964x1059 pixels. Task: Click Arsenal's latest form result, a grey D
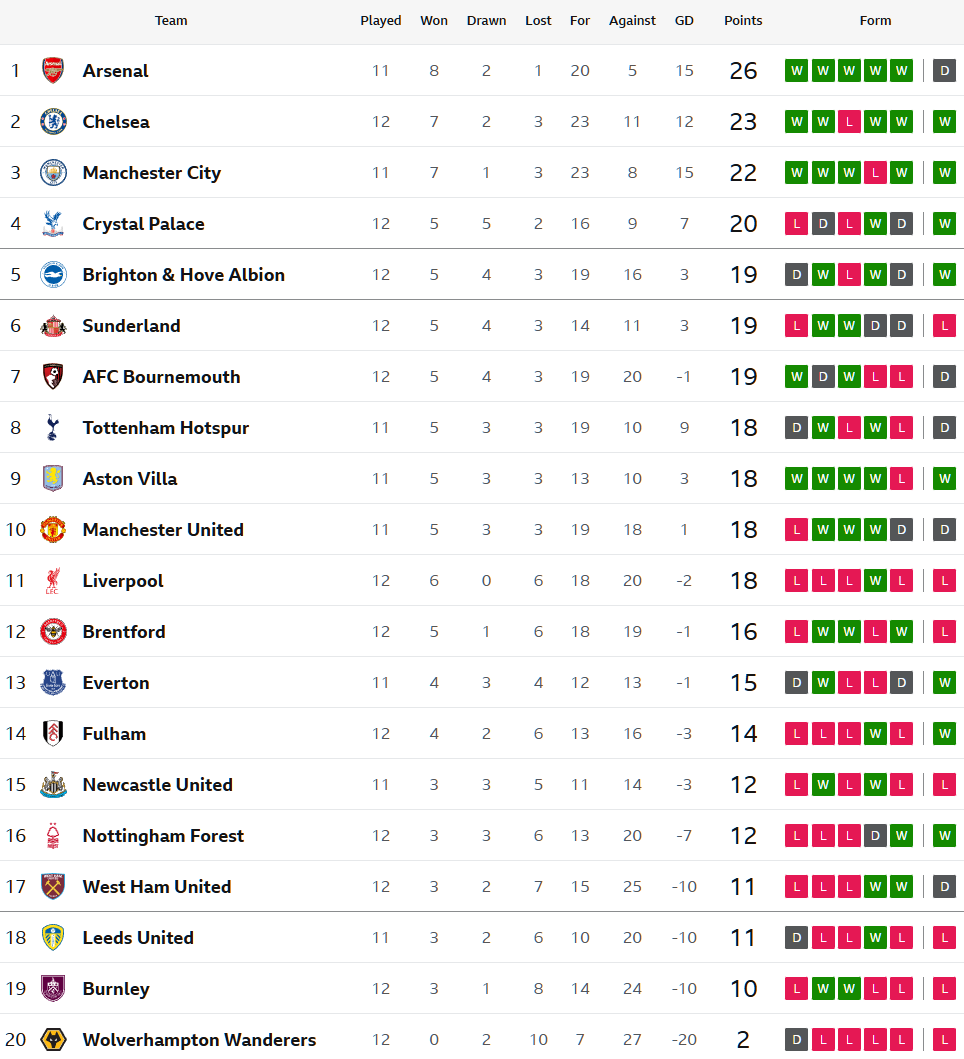pyautogui.click(x=944, y=70)
